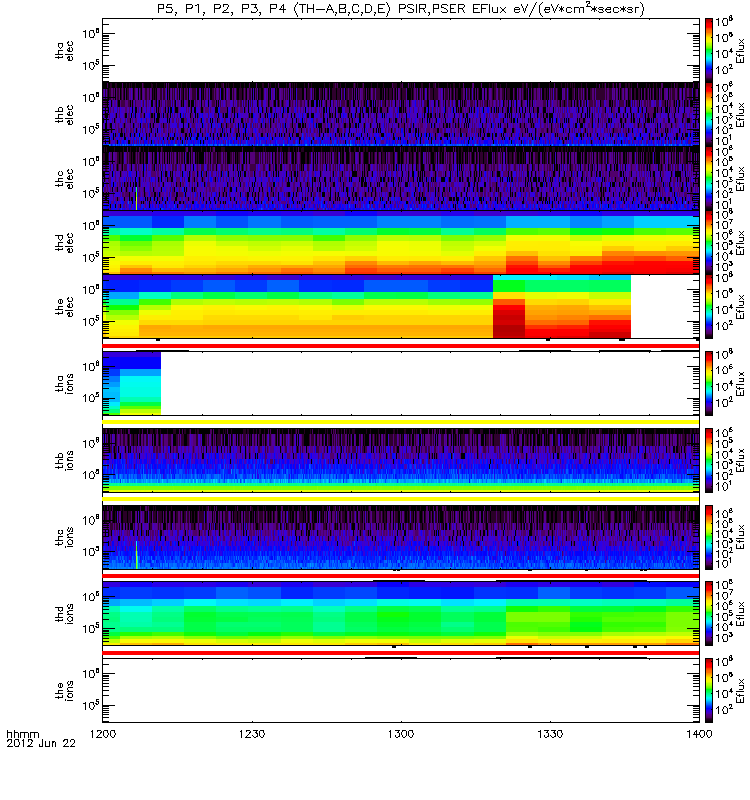Pick the color bar beside the thc elec panel
This screenshot has height=800, width=750.
click(709, 179)
